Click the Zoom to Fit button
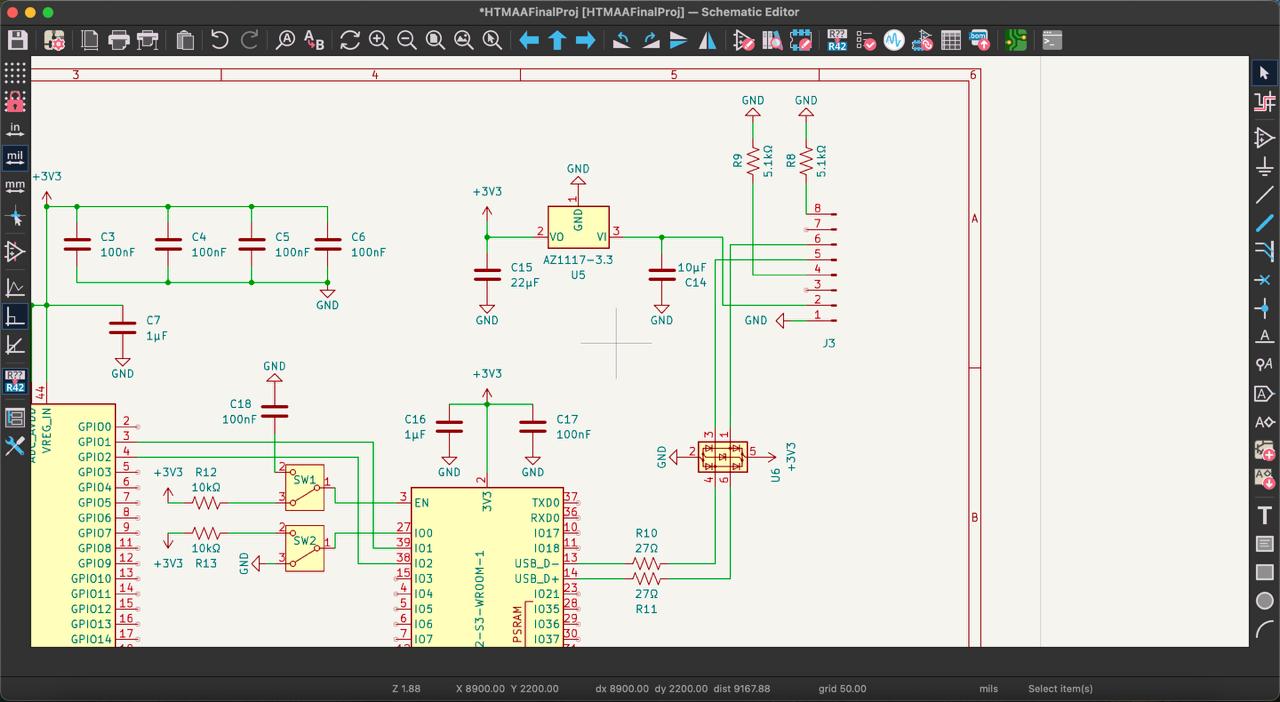1280x702 pixels. click(x=435, y=40)
